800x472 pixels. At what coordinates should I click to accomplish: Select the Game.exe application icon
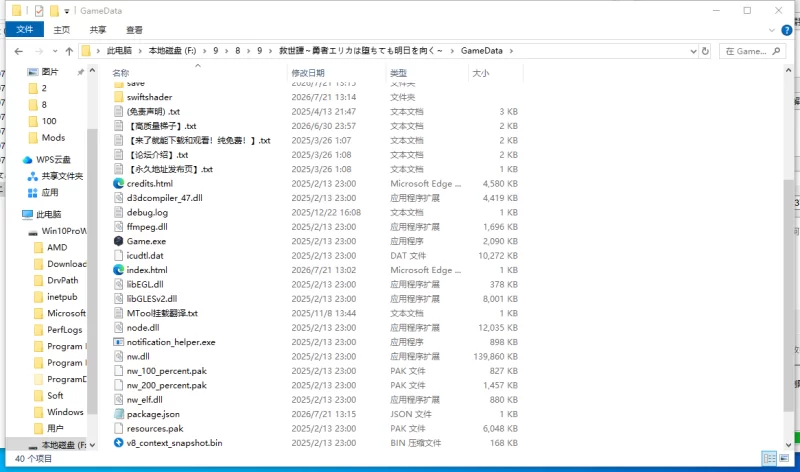click(x=118, y=241)
